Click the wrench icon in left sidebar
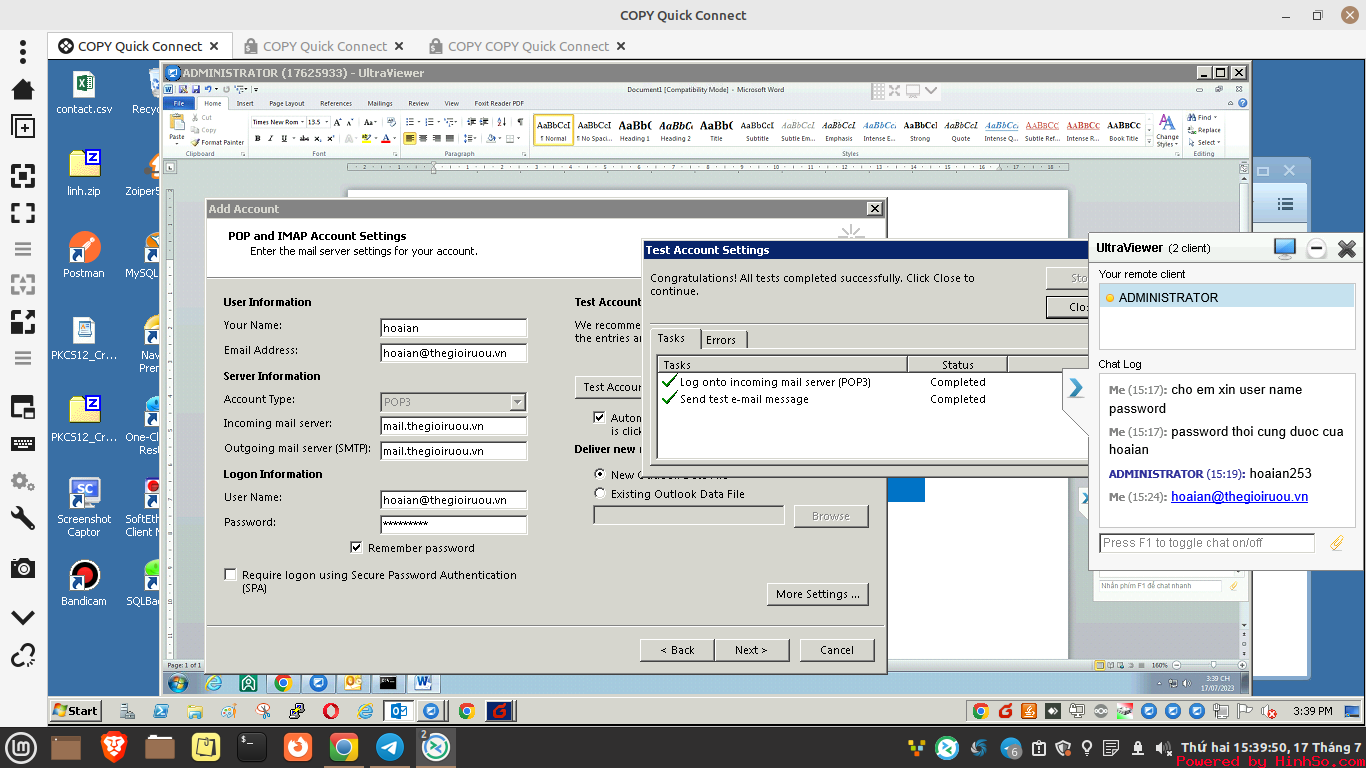This screenshot has height=768, width=1366. pos(22,518)
